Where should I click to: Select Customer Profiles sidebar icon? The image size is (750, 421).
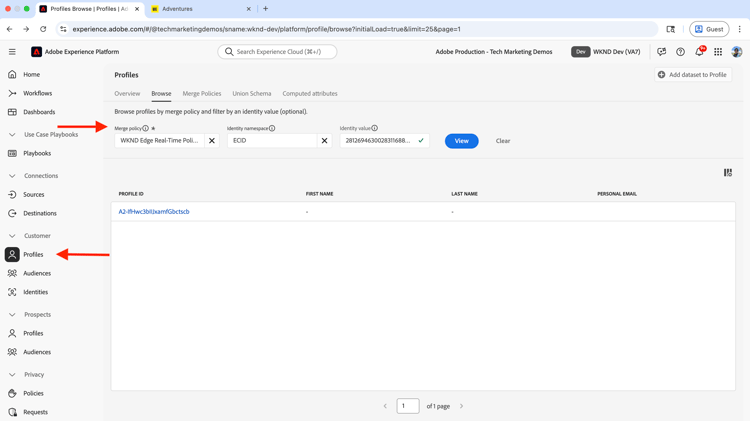(12, 255)
